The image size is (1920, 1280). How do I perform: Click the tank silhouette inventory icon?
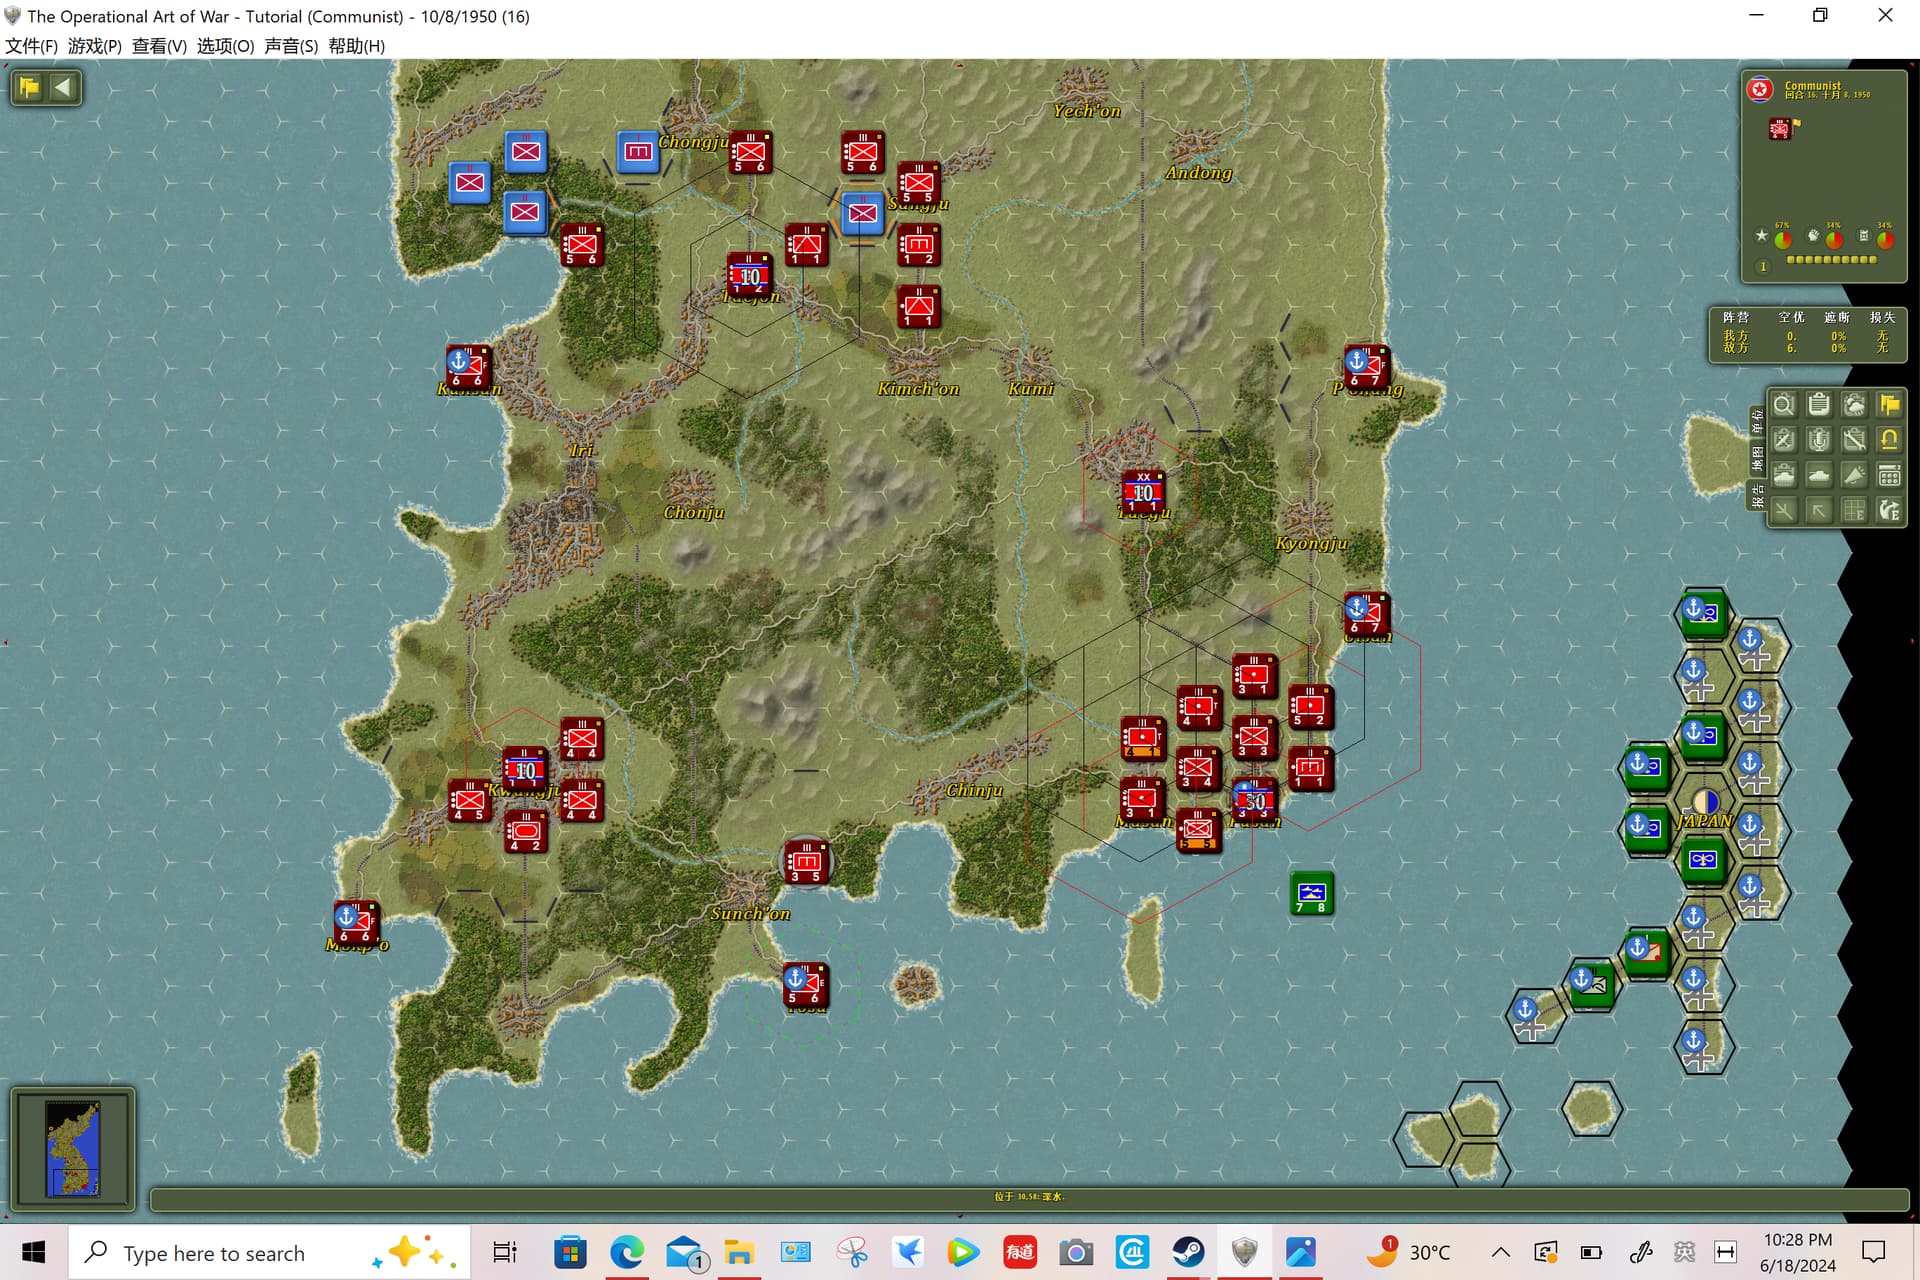1819,474
